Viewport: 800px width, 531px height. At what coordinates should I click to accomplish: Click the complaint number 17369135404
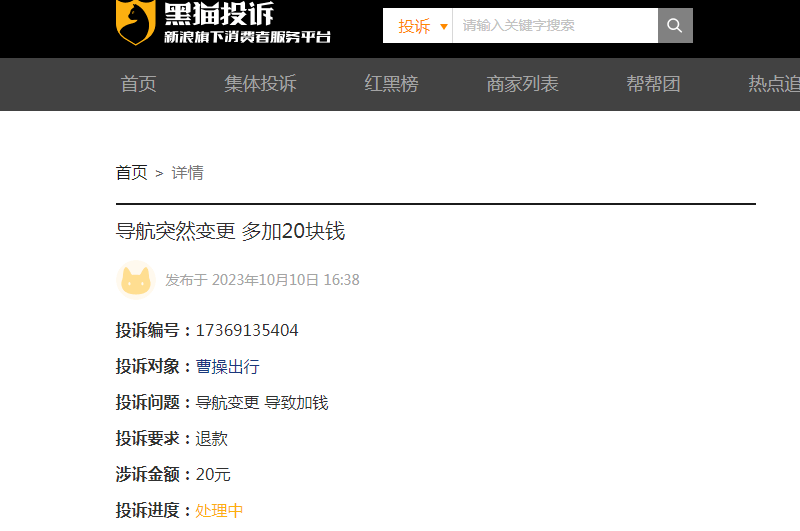pos(247,331)
